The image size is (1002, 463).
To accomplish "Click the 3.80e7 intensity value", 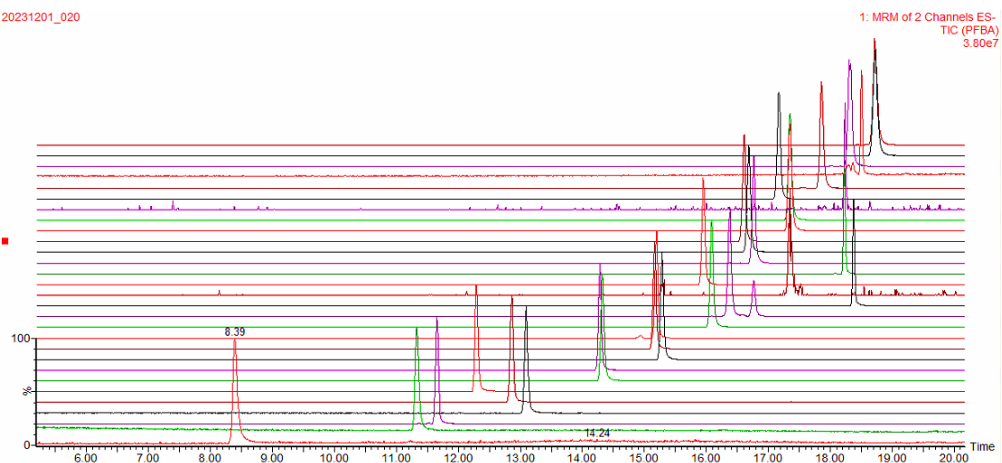I will 979,43.
